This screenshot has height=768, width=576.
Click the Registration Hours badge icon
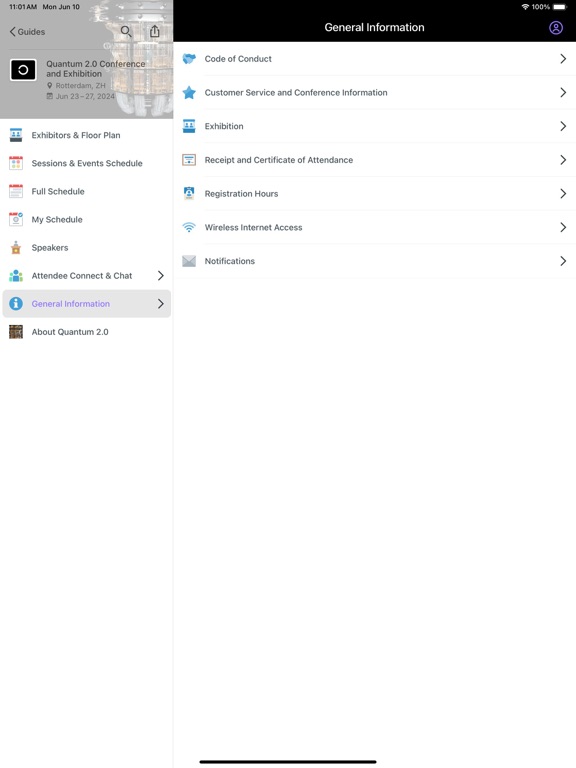pyautogui.click(x=189, y=193)
